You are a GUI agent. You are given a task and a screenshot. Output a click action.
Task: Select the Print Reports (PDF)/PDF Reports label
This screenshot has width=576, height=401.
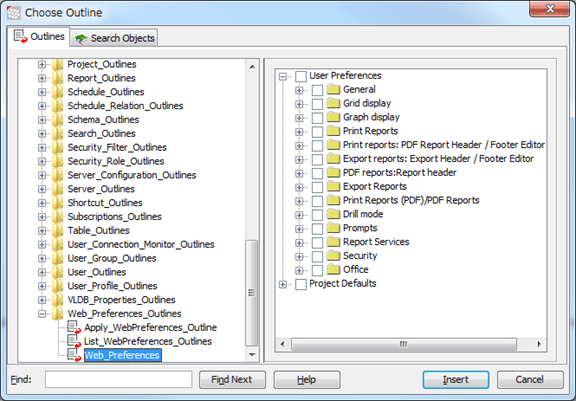coord(411,200)
